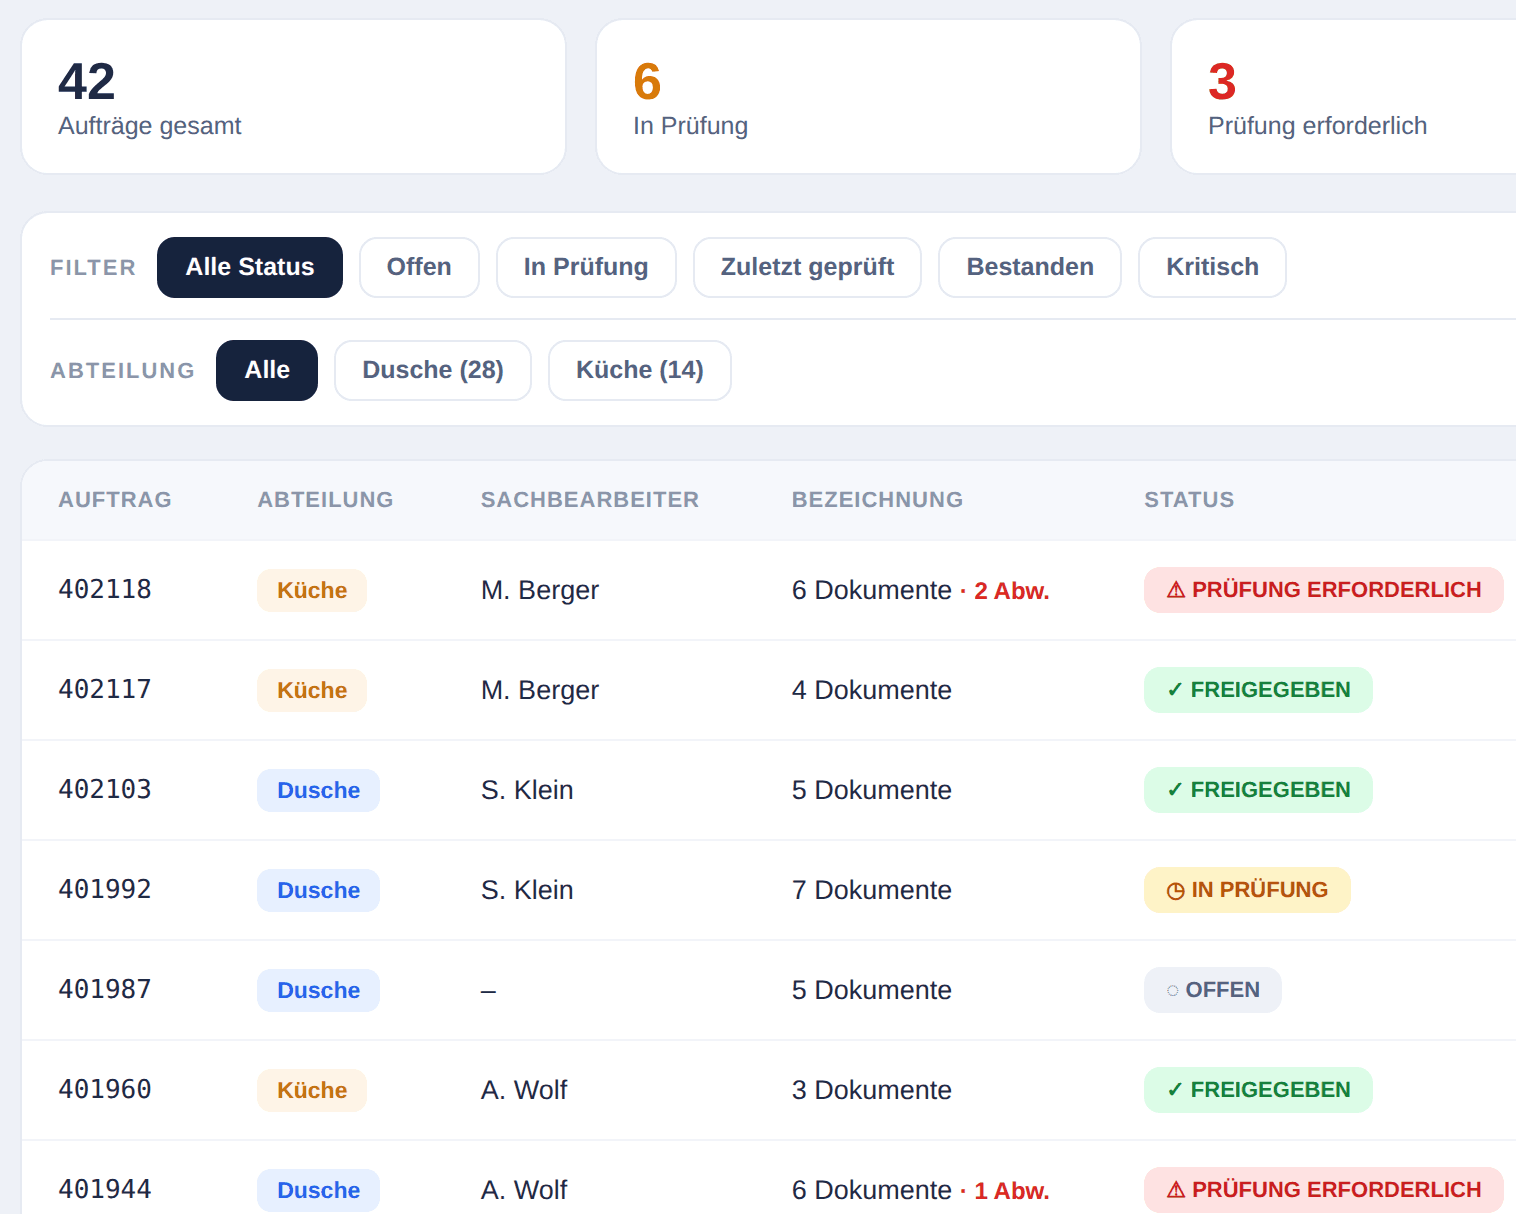The height and width of the screenshot is (1214, 1516).
Task: Click checkmark icon in order 402103 status
Action: [1175, 790]
